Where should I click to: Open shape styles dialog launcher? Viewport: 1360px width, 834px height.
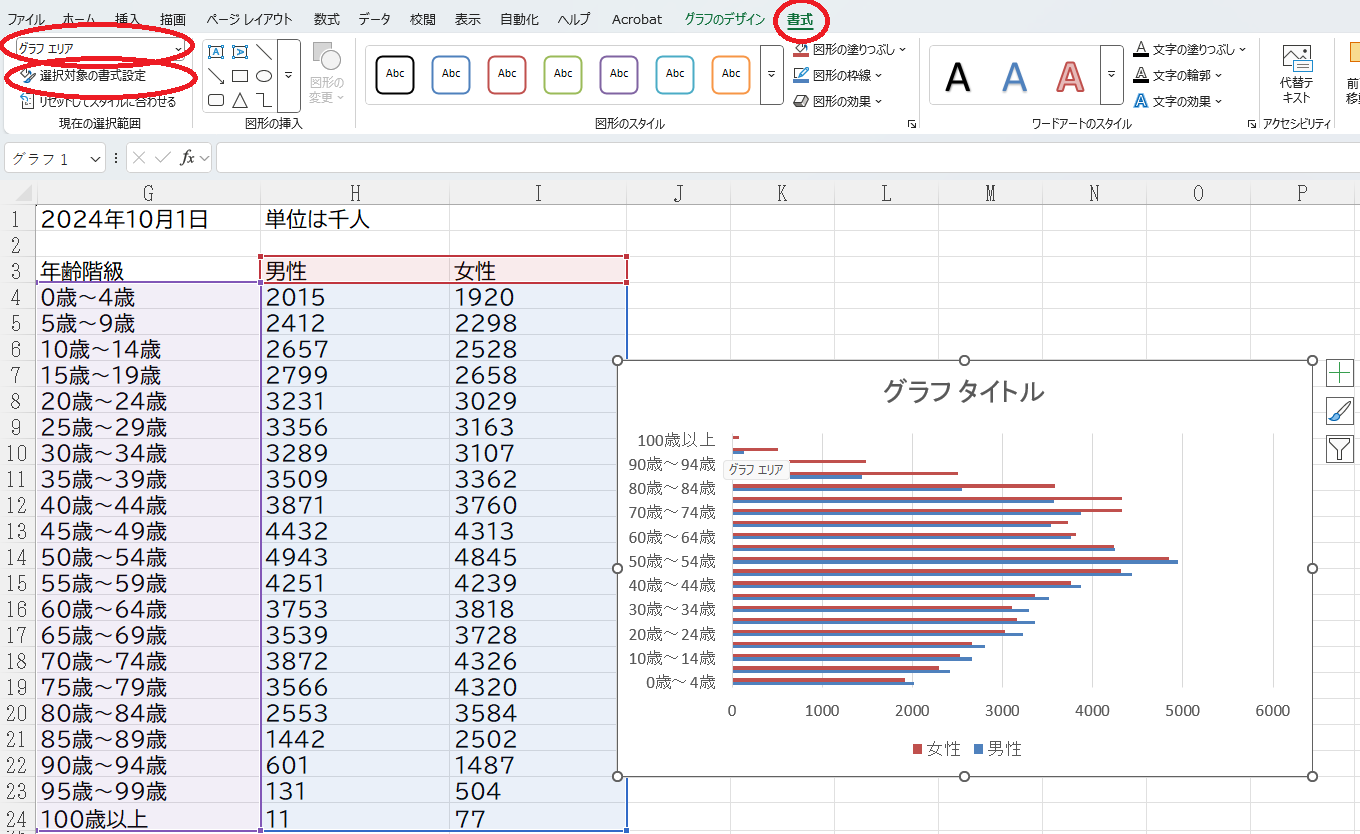click(911, 124)
